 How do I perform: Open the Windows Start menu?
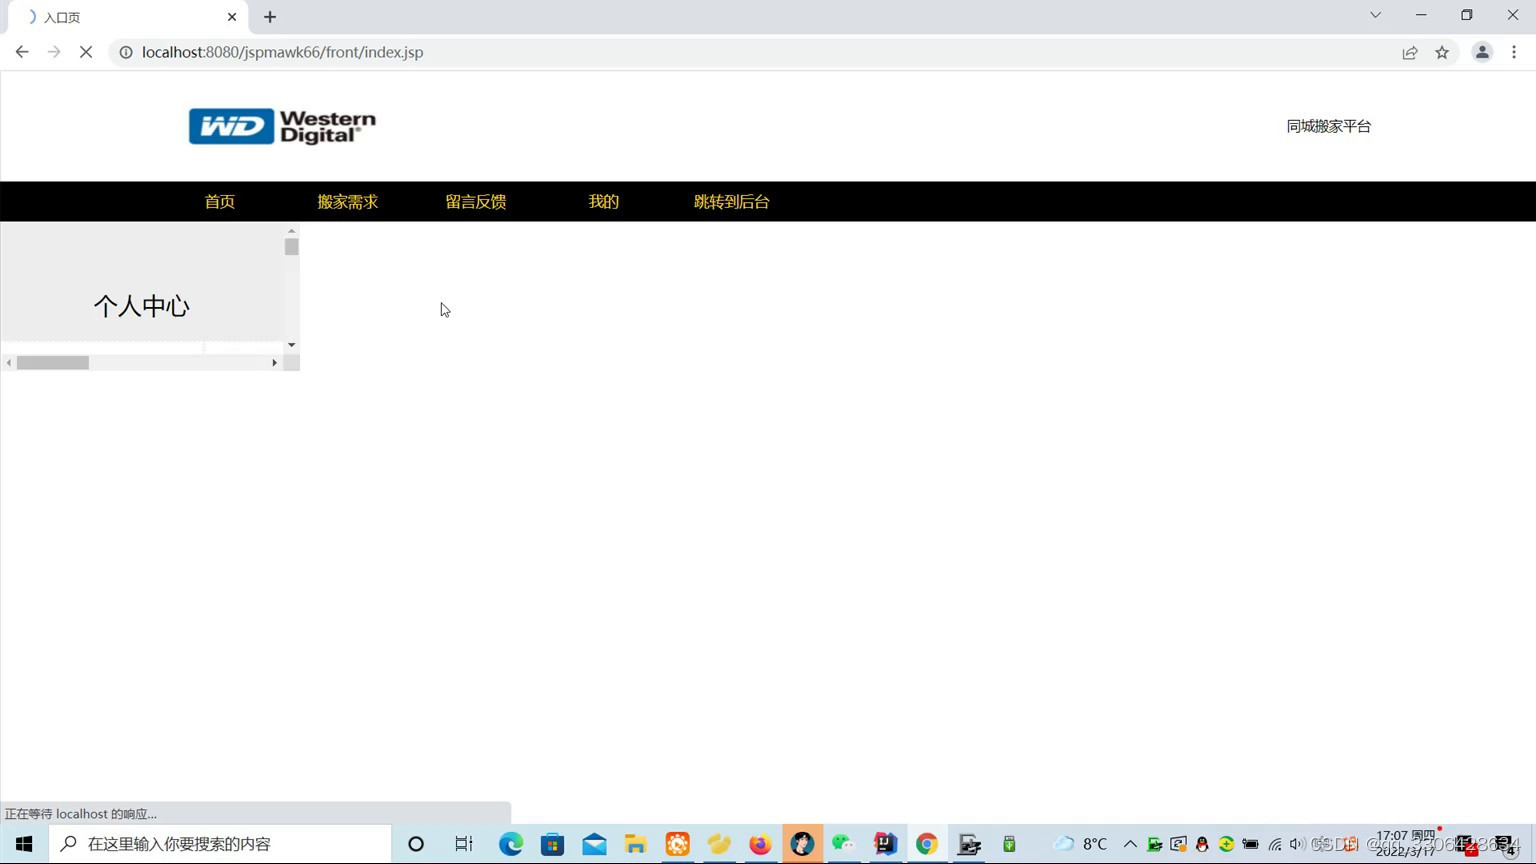(x=24, y=844)
